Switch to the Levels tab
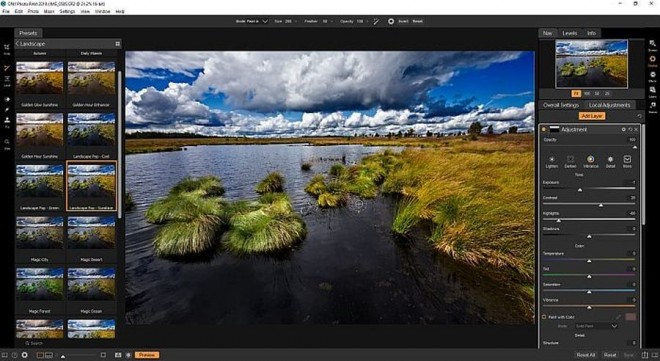 point(570,33)
